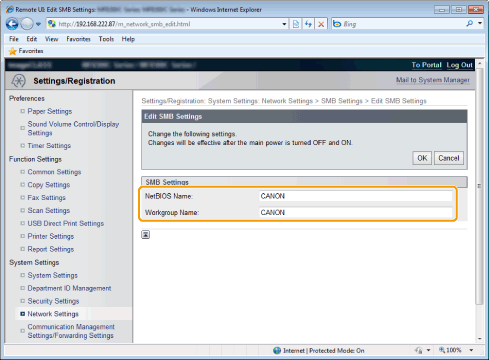Open the Tools menu
The width and height of the screenshot is (489, 360).
tap(106, 39)
